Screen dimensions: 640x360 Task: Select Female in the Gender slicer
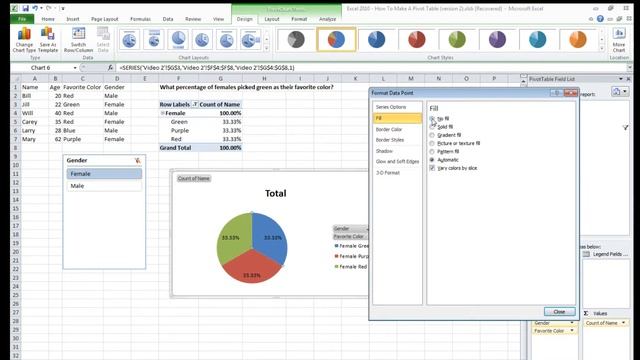(x=104, y=173)
